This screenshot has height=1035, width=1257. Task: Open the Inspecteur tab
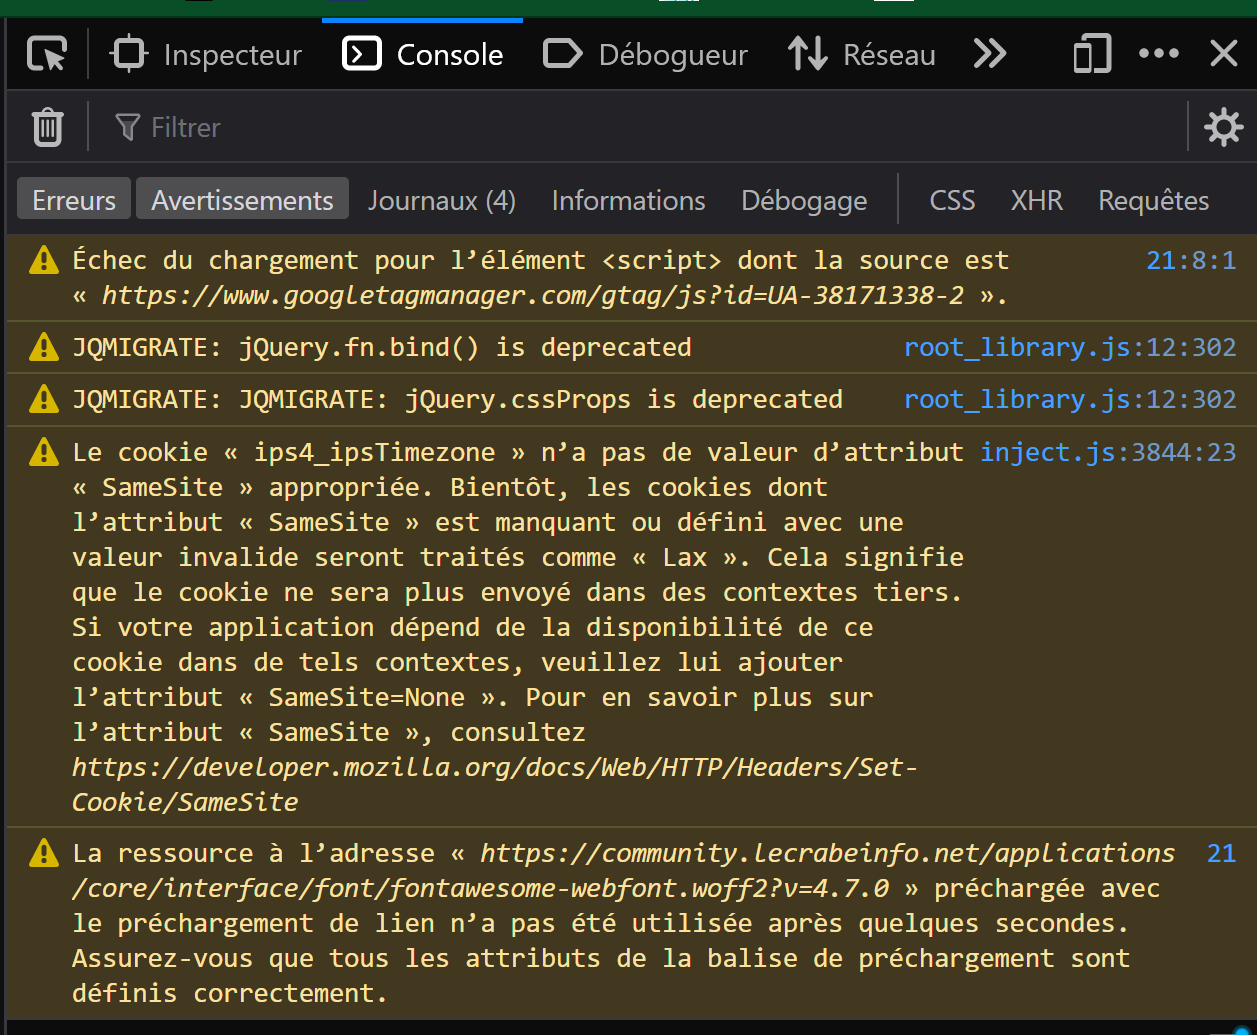pos(206,54)
